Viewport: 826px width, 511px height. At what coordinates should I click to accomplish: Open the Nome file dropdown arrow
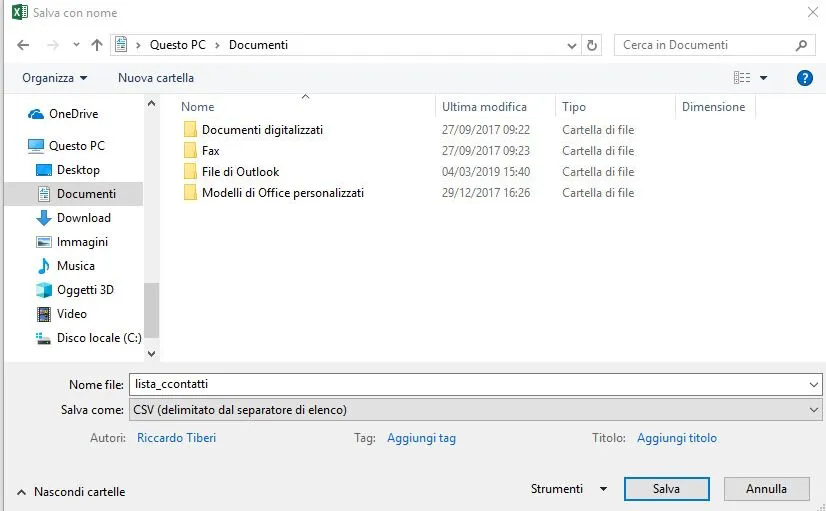813,385
